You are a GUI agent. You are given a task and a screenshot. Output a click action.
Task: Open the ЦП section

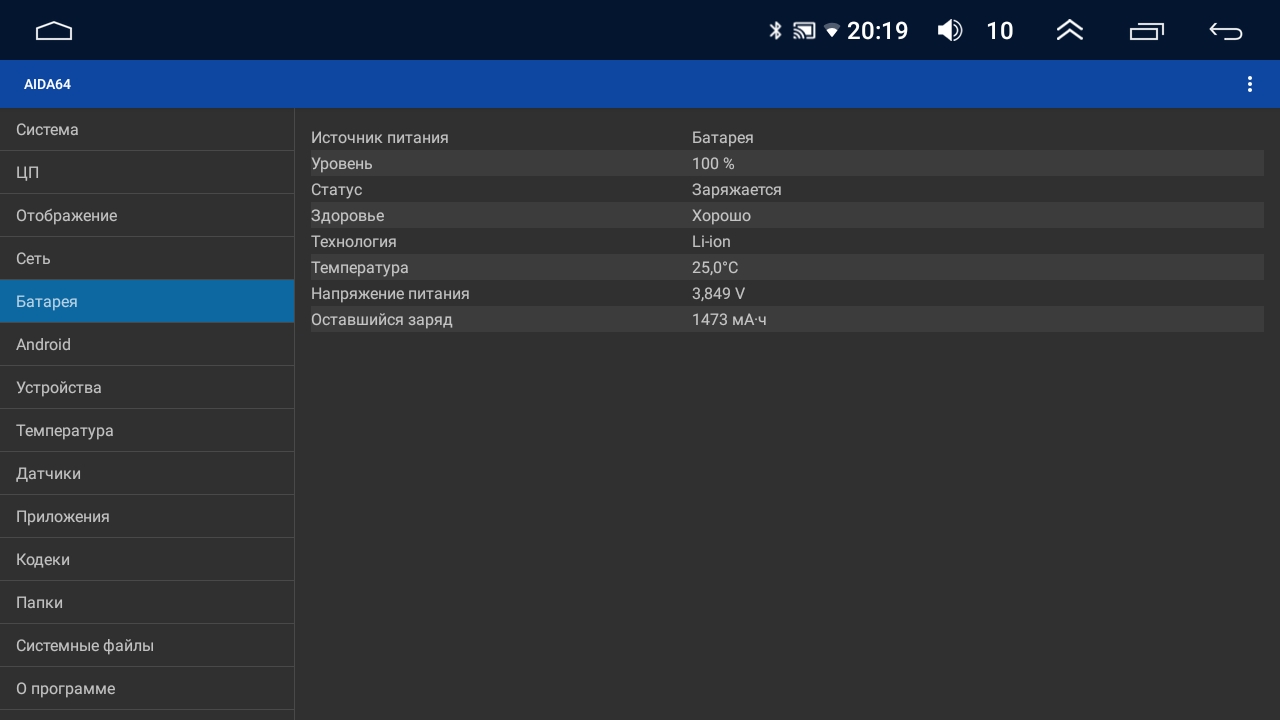(x=147, y=173)
